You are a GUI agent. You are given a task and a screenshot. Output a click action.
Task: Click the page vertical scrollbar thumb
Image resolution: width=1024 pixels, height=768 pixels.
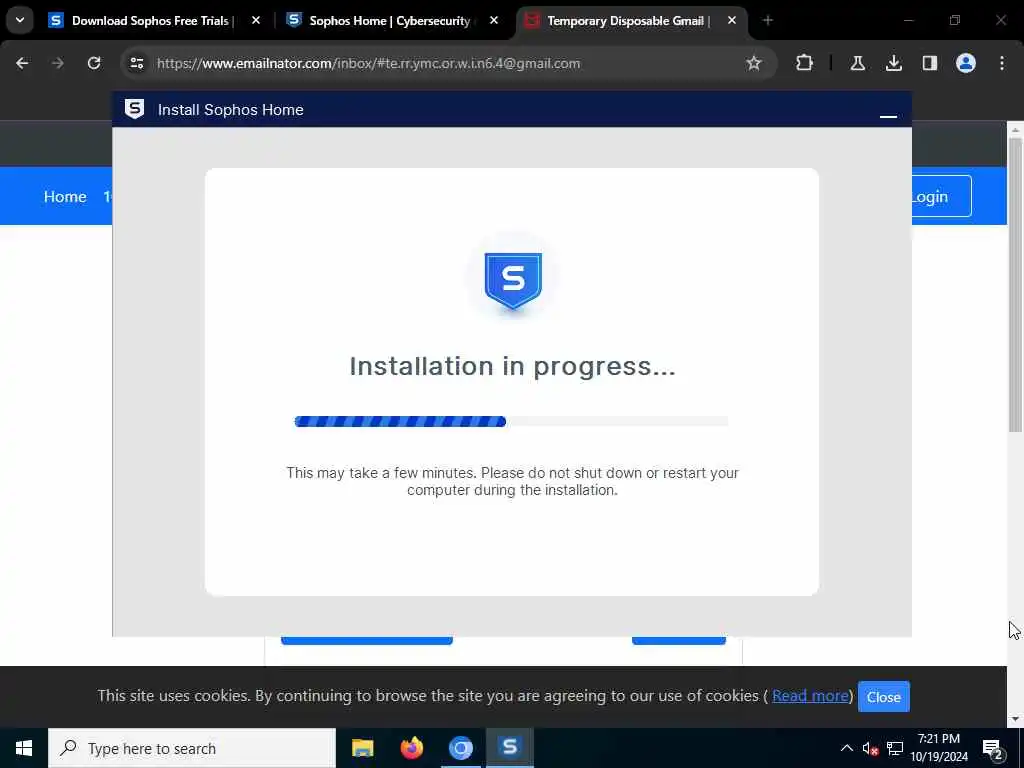tap(1015, 284)
